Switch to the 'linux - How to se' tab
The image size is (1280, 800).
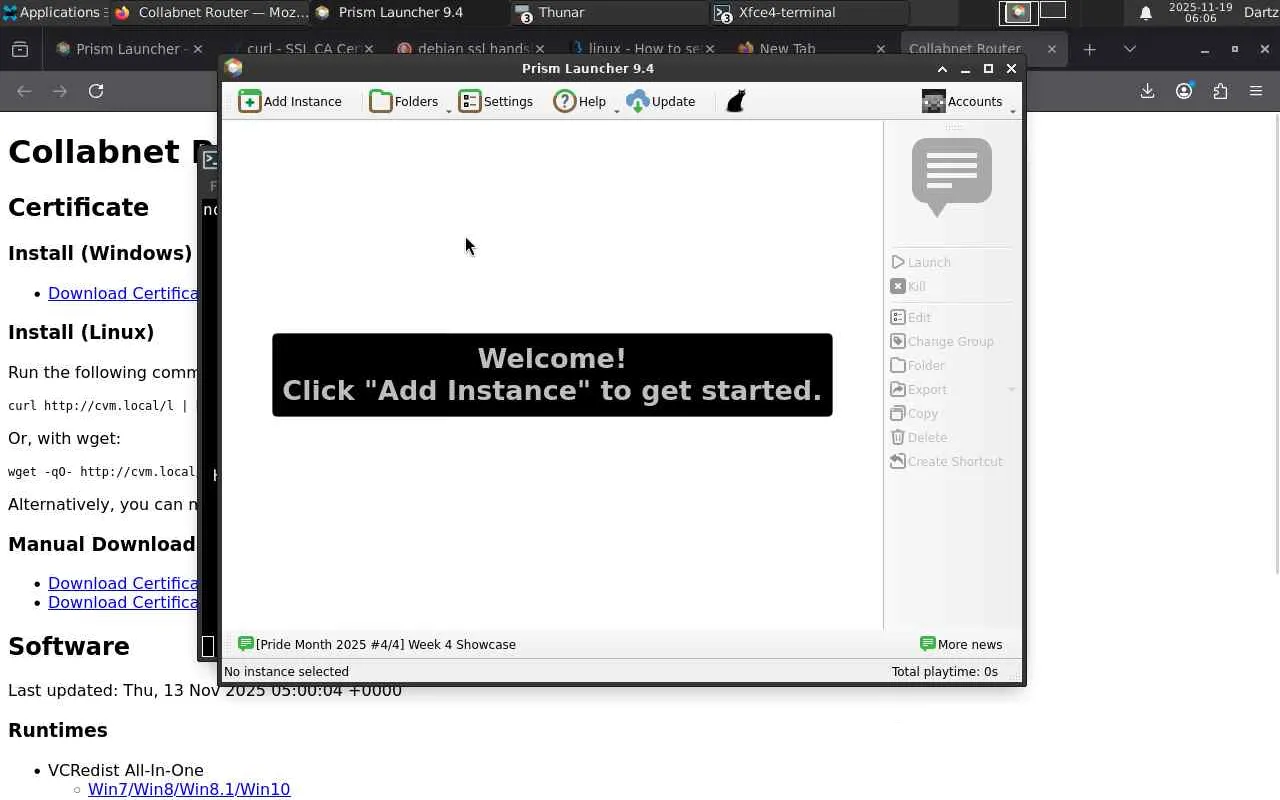pos(640,48)
